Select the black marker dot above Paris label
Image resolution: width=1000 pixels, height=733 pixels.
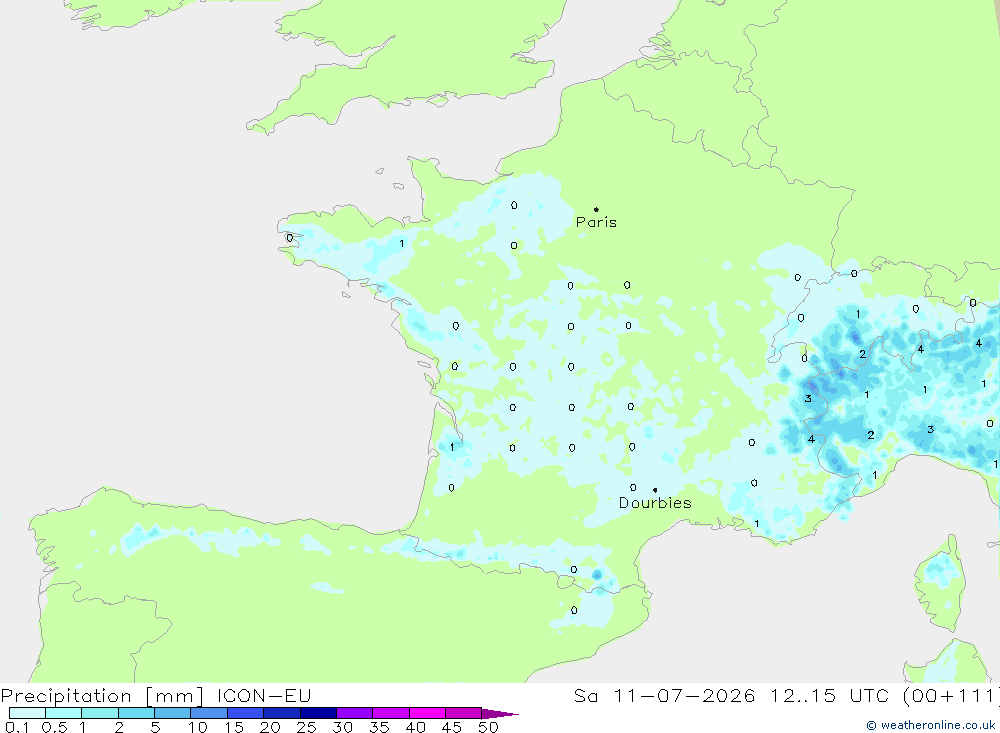coord(596,209)
